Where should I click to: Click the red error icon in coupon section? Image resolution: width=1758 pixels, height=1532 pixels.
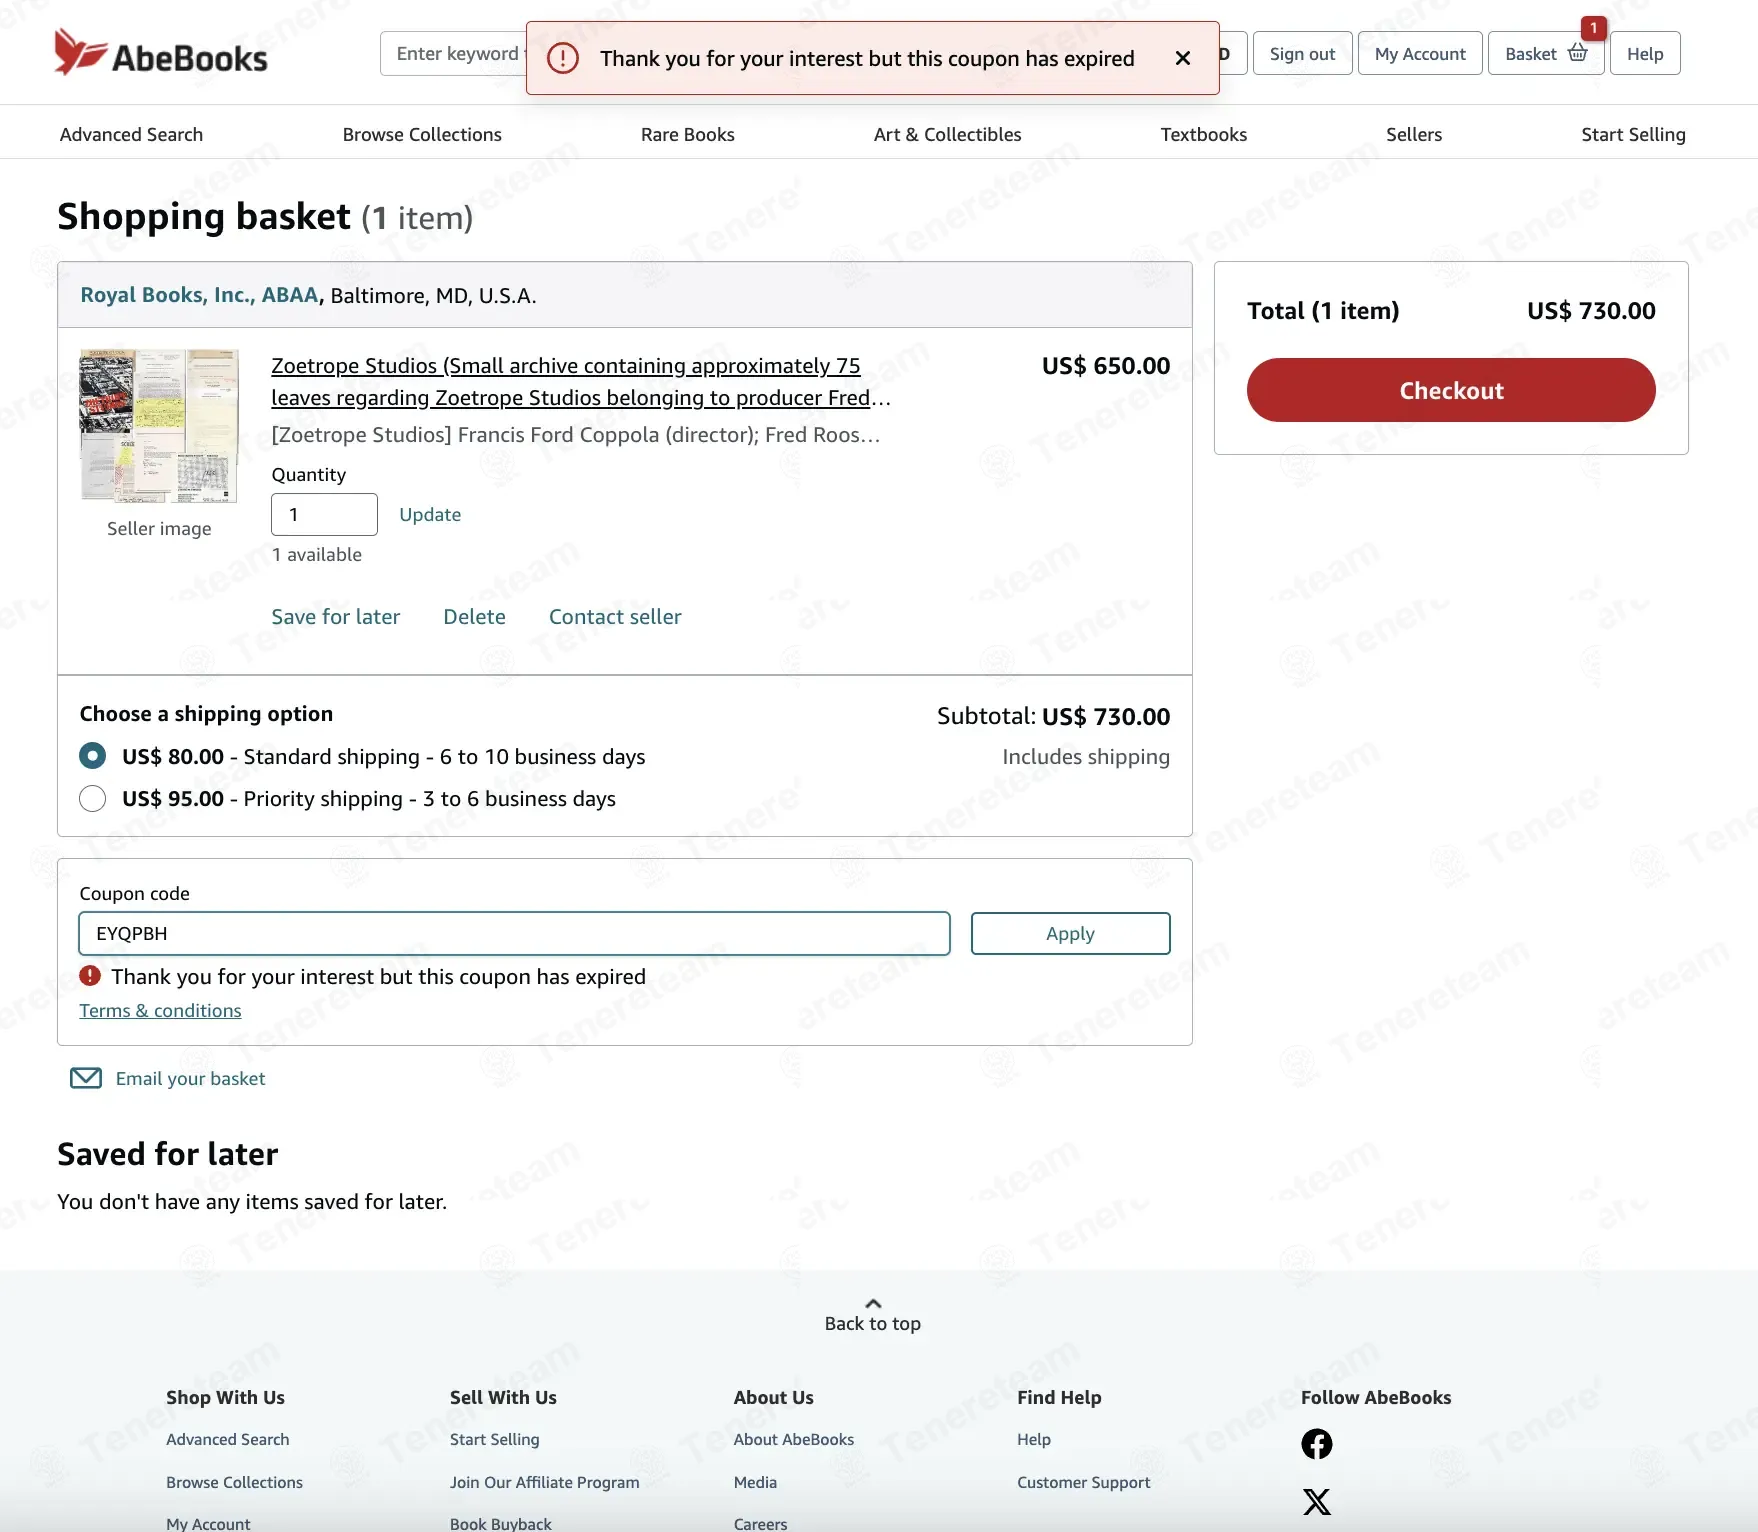90,975
